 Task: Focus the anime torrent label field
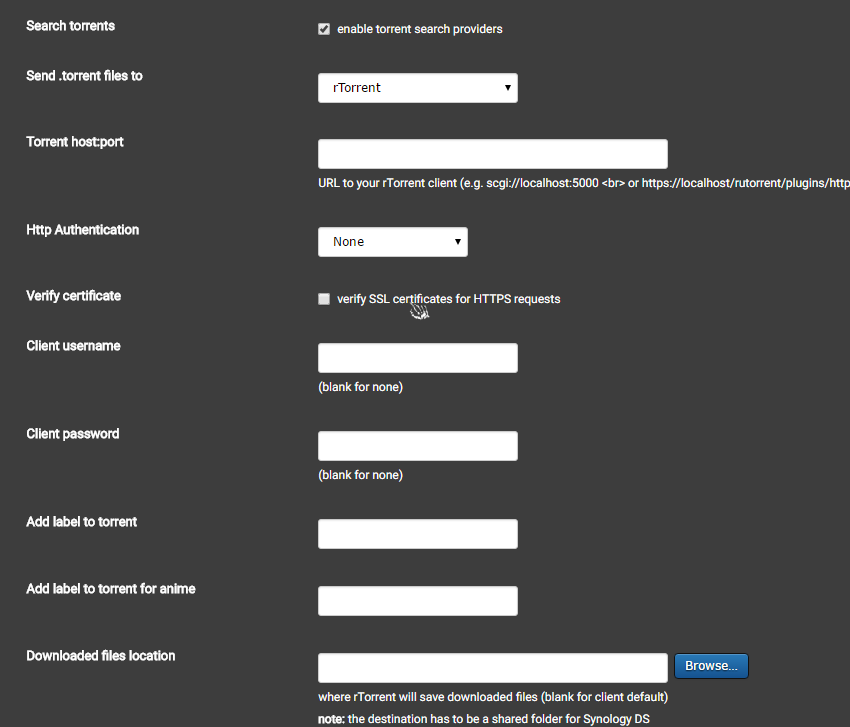click(x=417, y=601)
